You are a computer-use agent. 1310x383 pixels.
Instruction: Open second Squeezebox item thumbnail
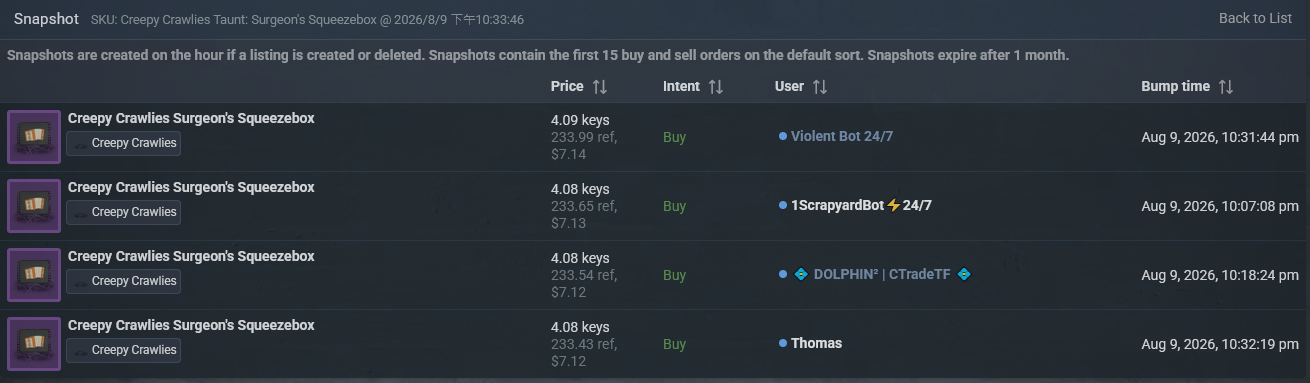click(x=34, y=205)
